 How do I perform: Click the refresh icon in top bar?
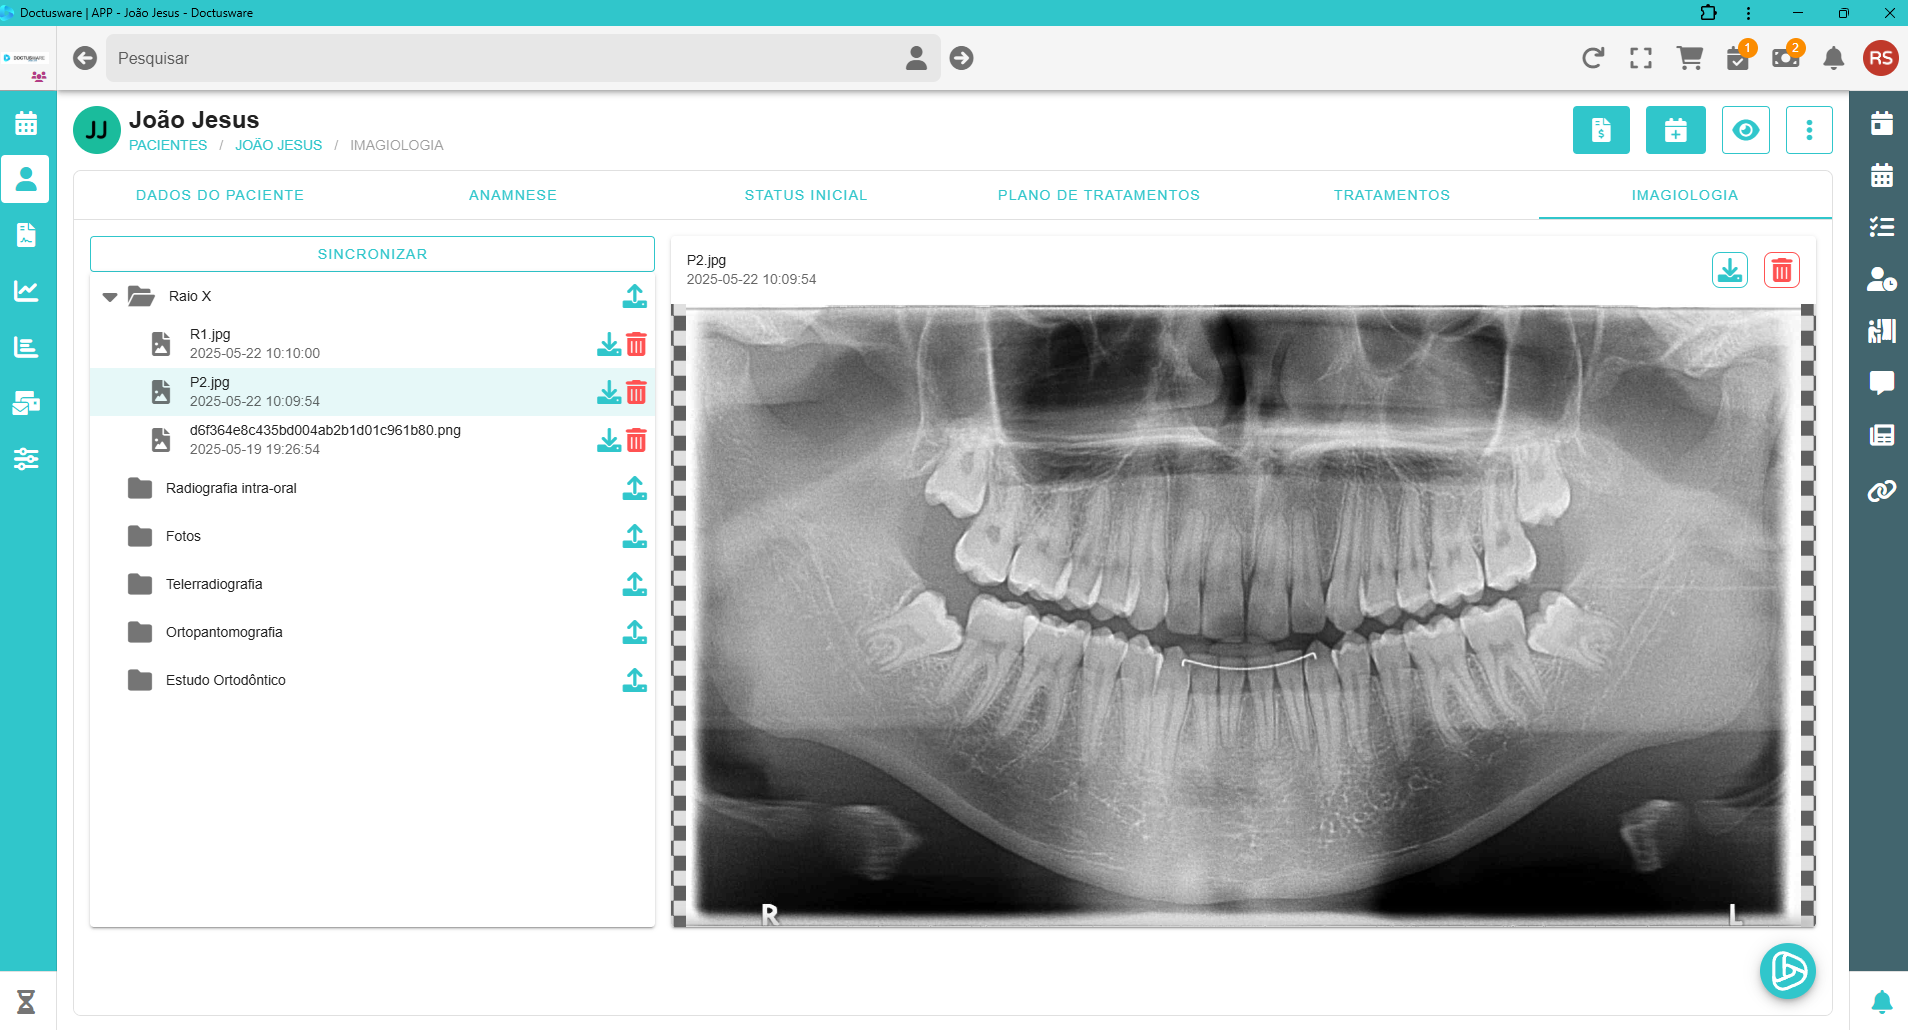(1593, 58)
